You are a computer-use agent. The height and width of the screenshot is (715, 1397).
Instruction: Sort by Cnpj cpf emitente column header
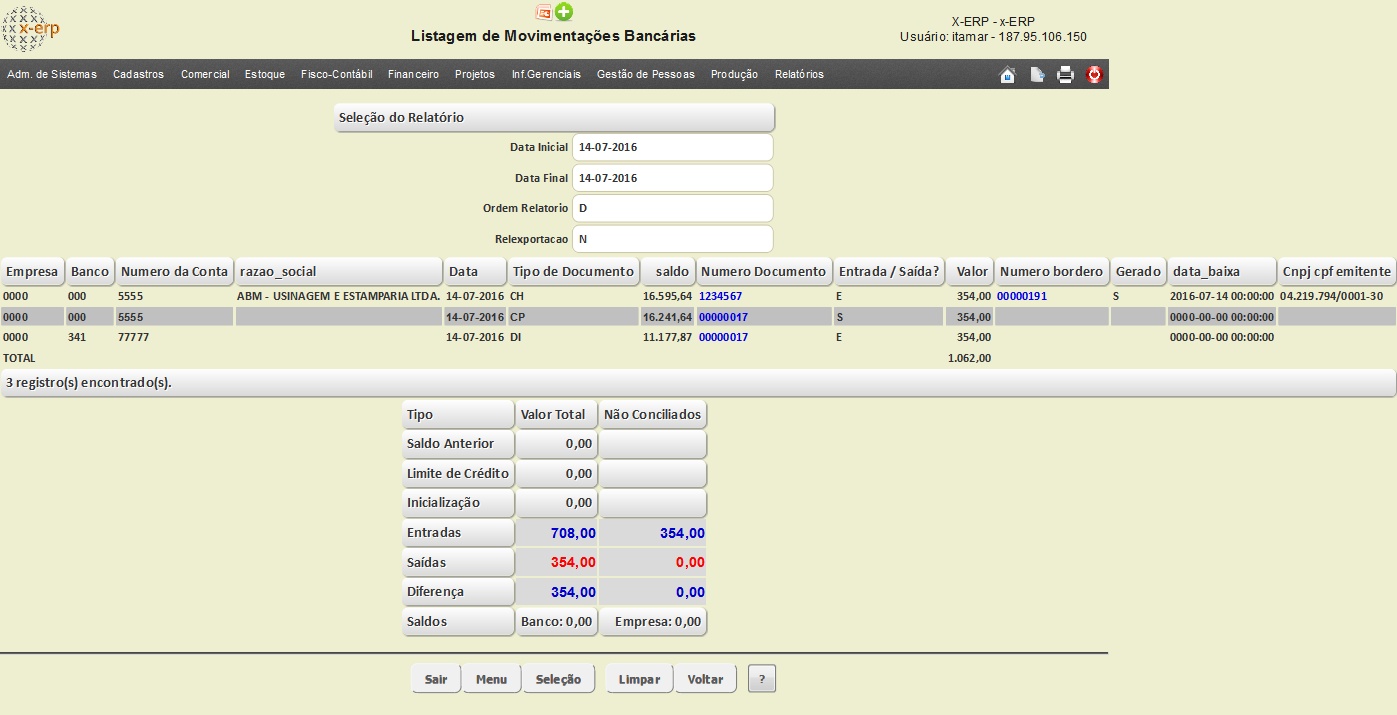click(x=1338, y=271)
